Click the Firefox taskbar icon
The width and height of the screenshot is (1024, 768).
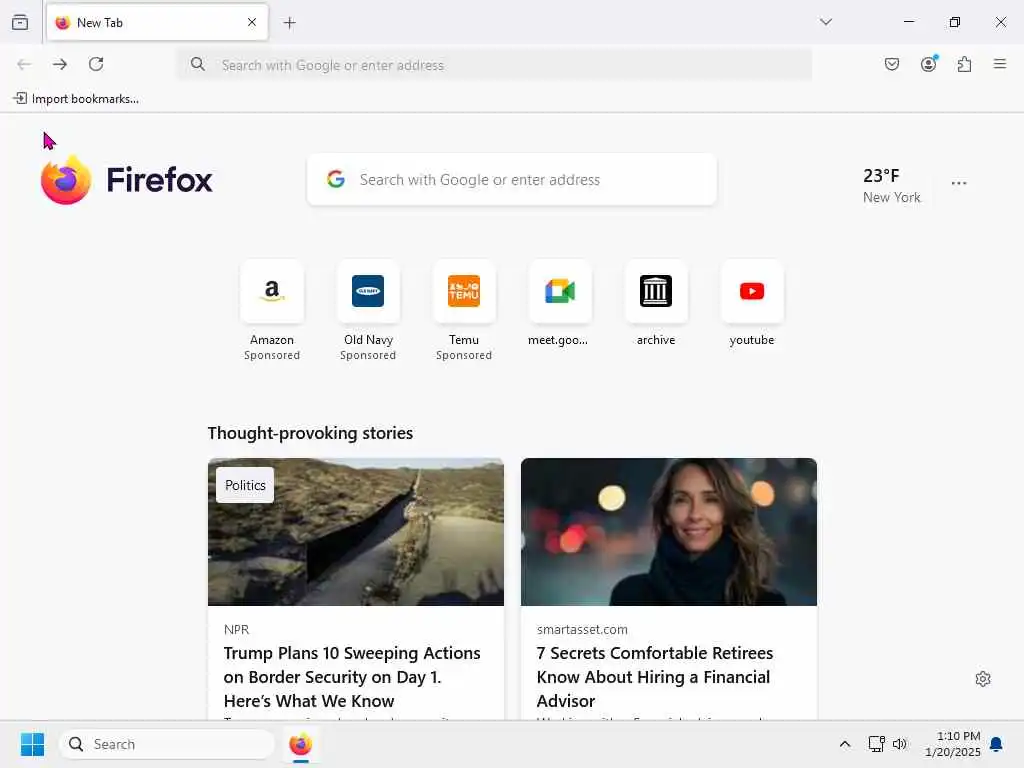[300, 744]
